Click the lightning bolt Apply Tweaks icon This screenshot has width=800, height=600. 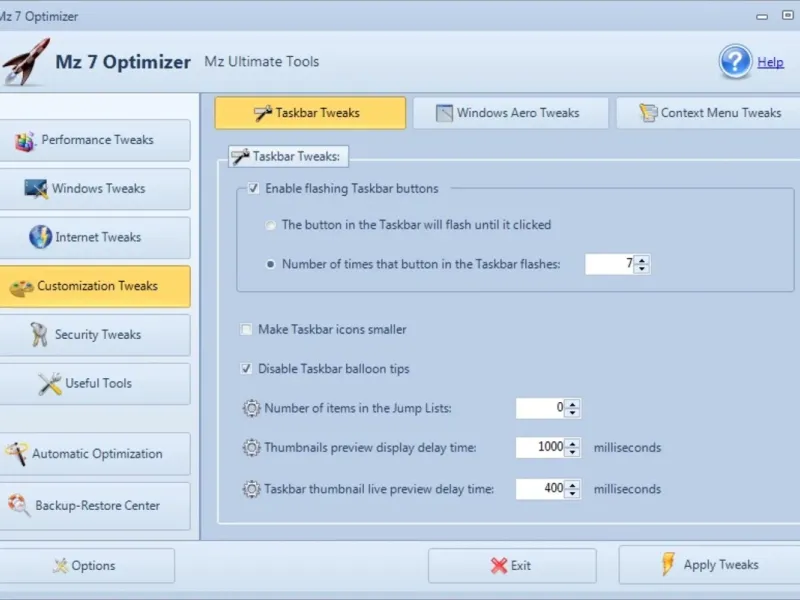[x=668, y=564]
